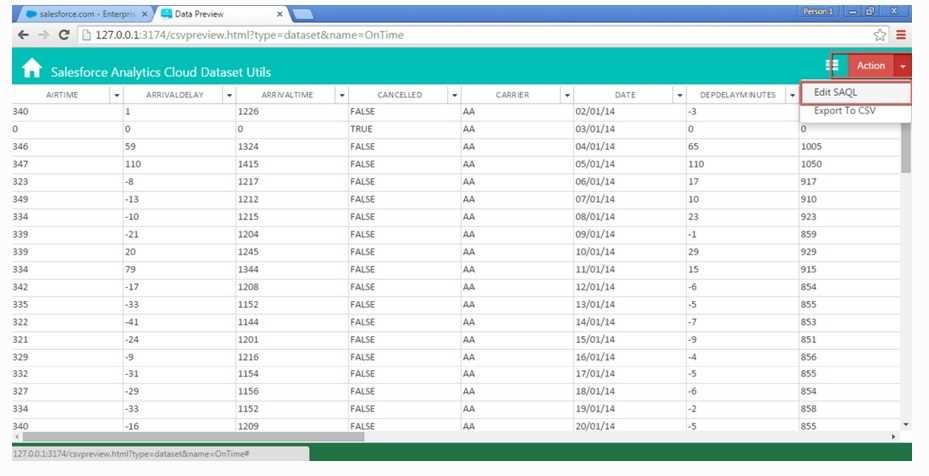The height and width of the screenshot is (476, 929).
Task: Select the Data Preview tab
Action: (220, 14)
